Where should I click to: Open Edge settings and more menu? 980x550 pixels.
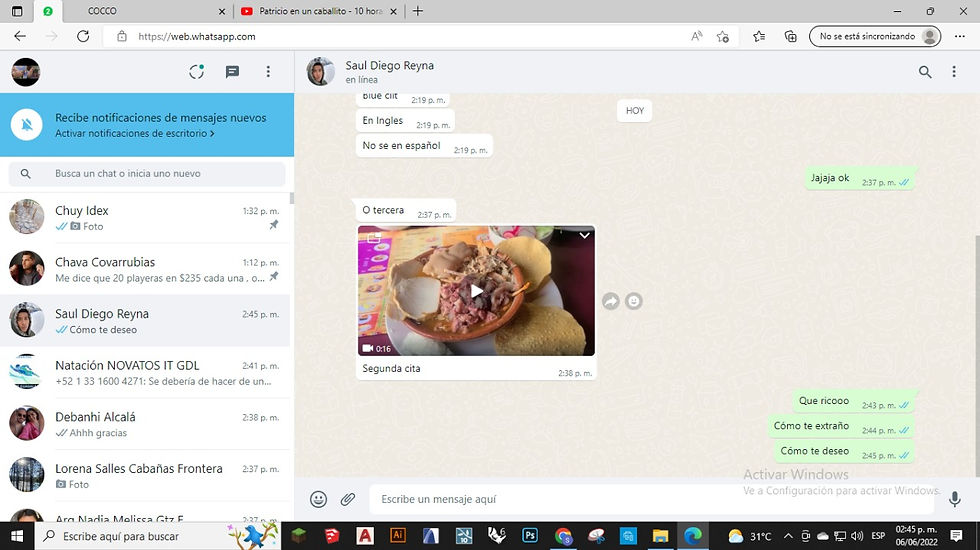(x=960, y=36)
